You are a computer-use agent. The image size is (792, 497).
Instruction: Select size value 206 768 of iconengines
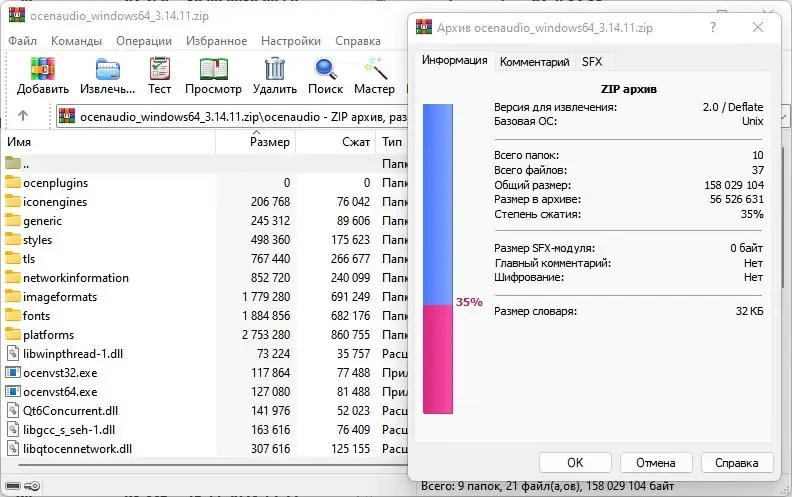pos(270,202)
